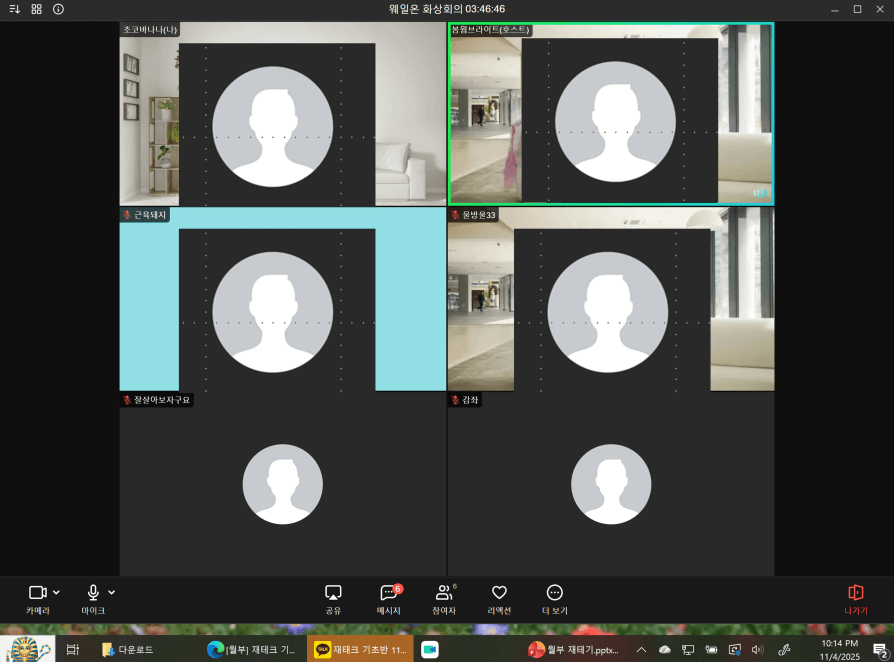Expand microphone options dropdown arrow
894x662 pixels.
(112, 592)
